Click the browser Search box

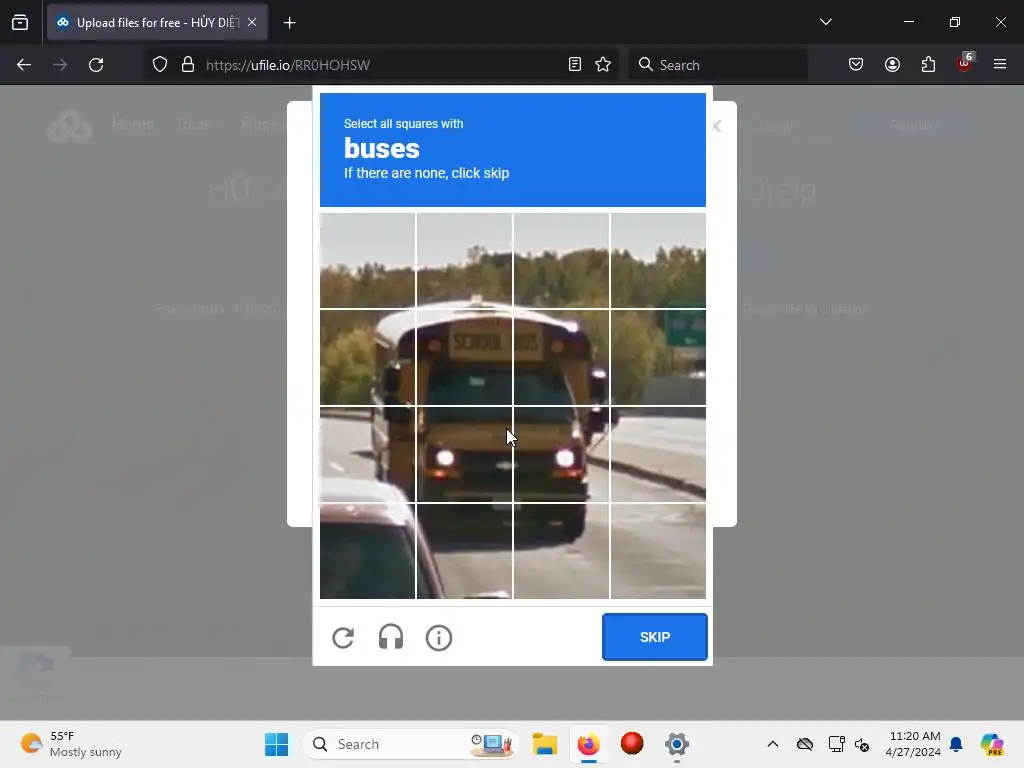tap(718, 65)
